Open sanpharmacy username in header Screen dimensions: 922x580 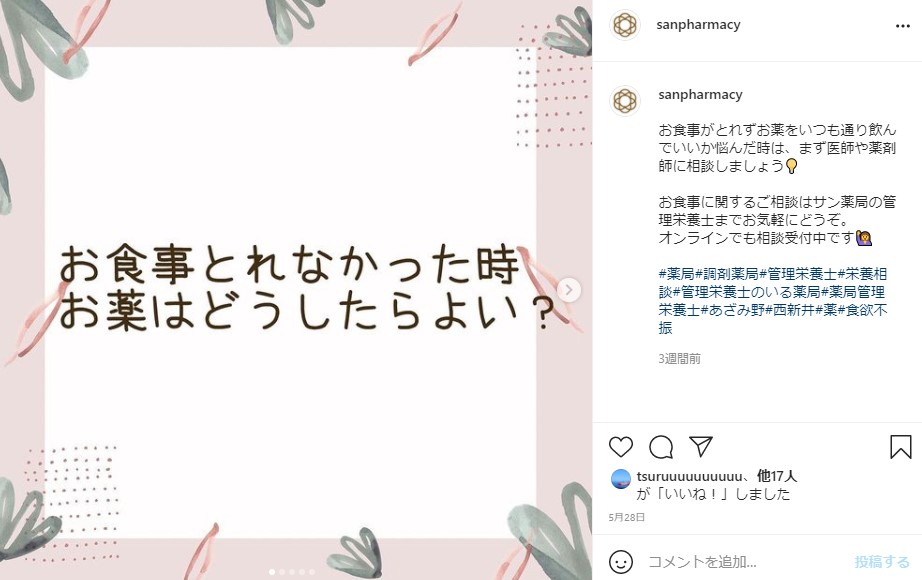tap(698, 25)
